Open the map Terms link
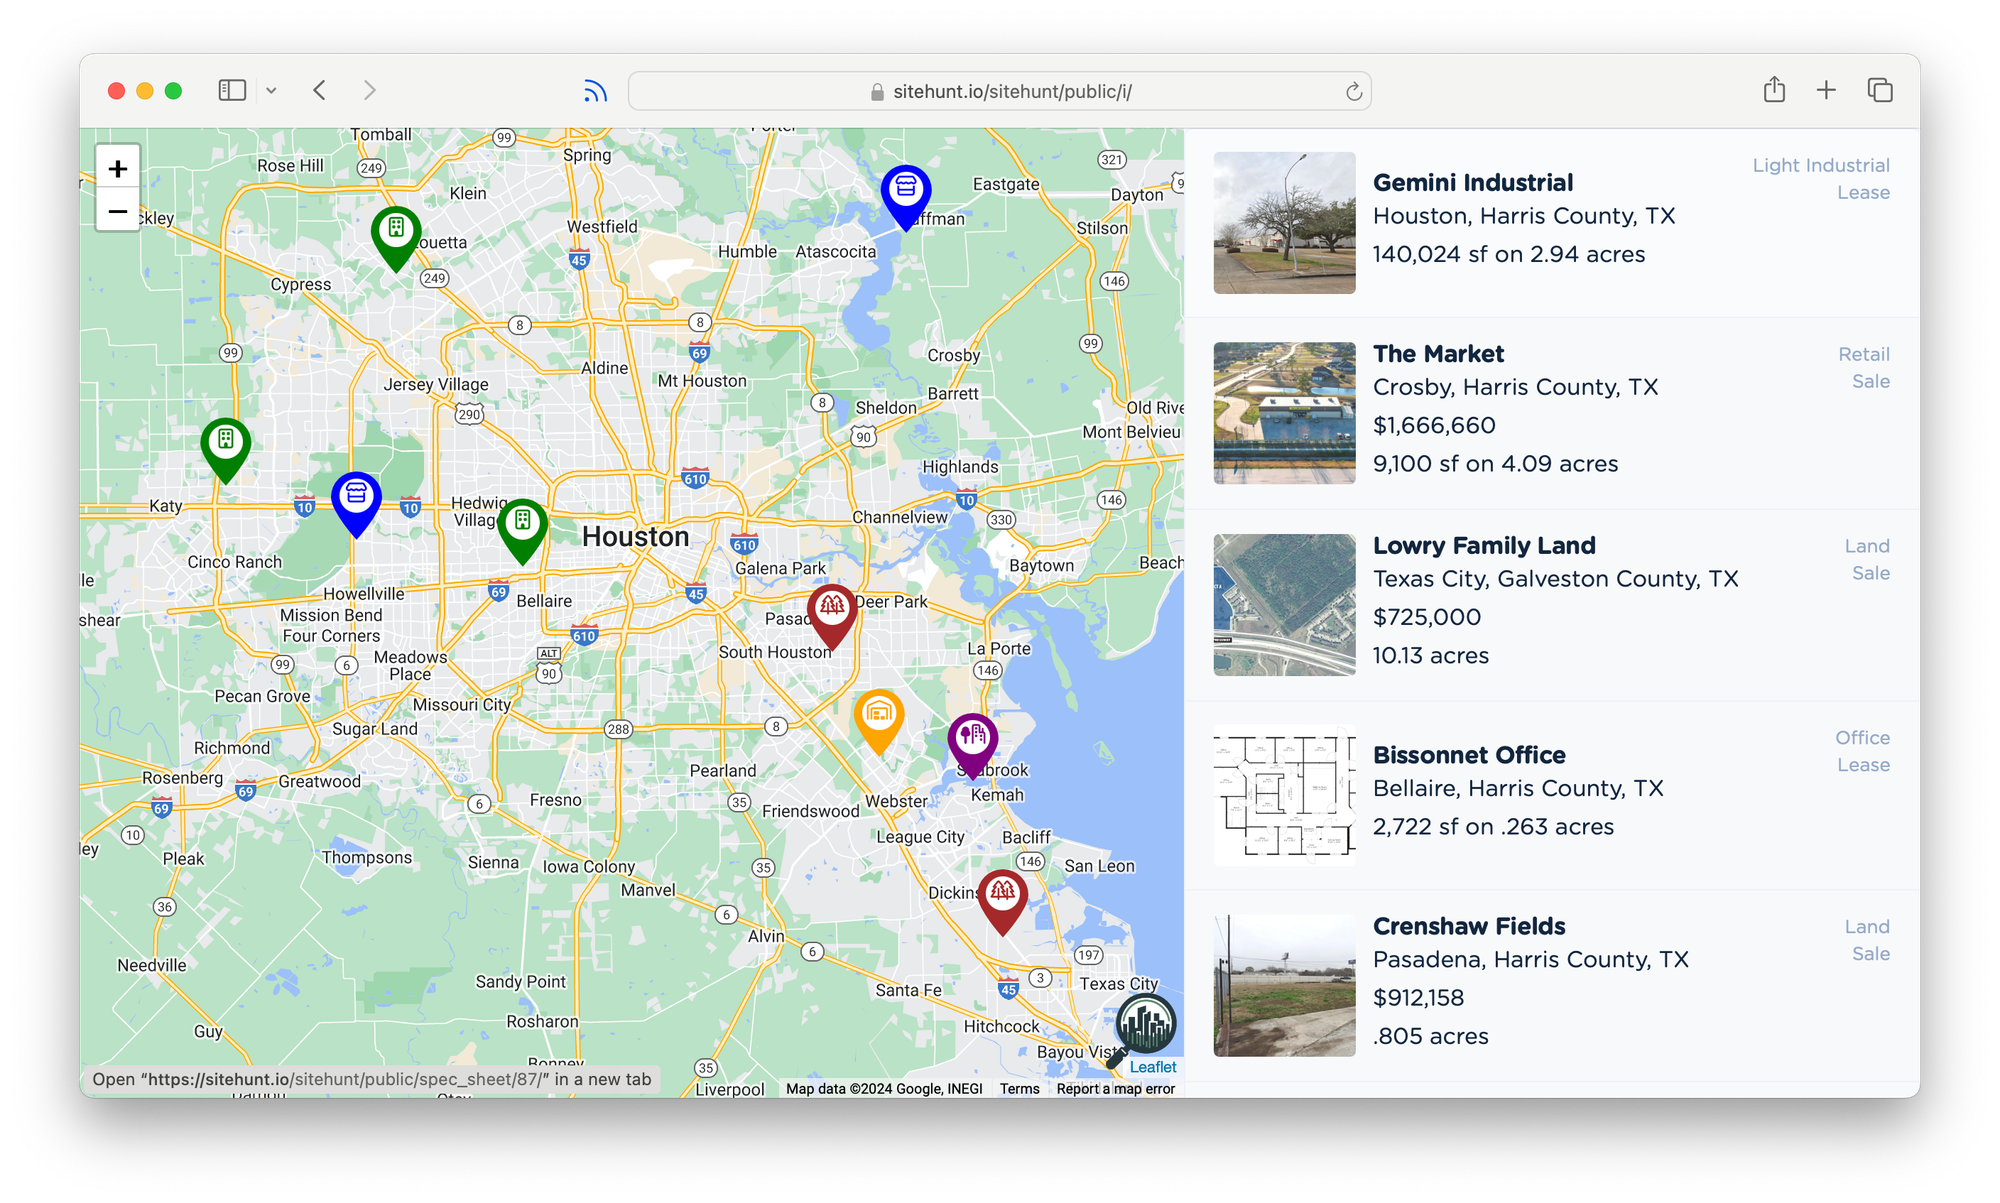 1019,1089
